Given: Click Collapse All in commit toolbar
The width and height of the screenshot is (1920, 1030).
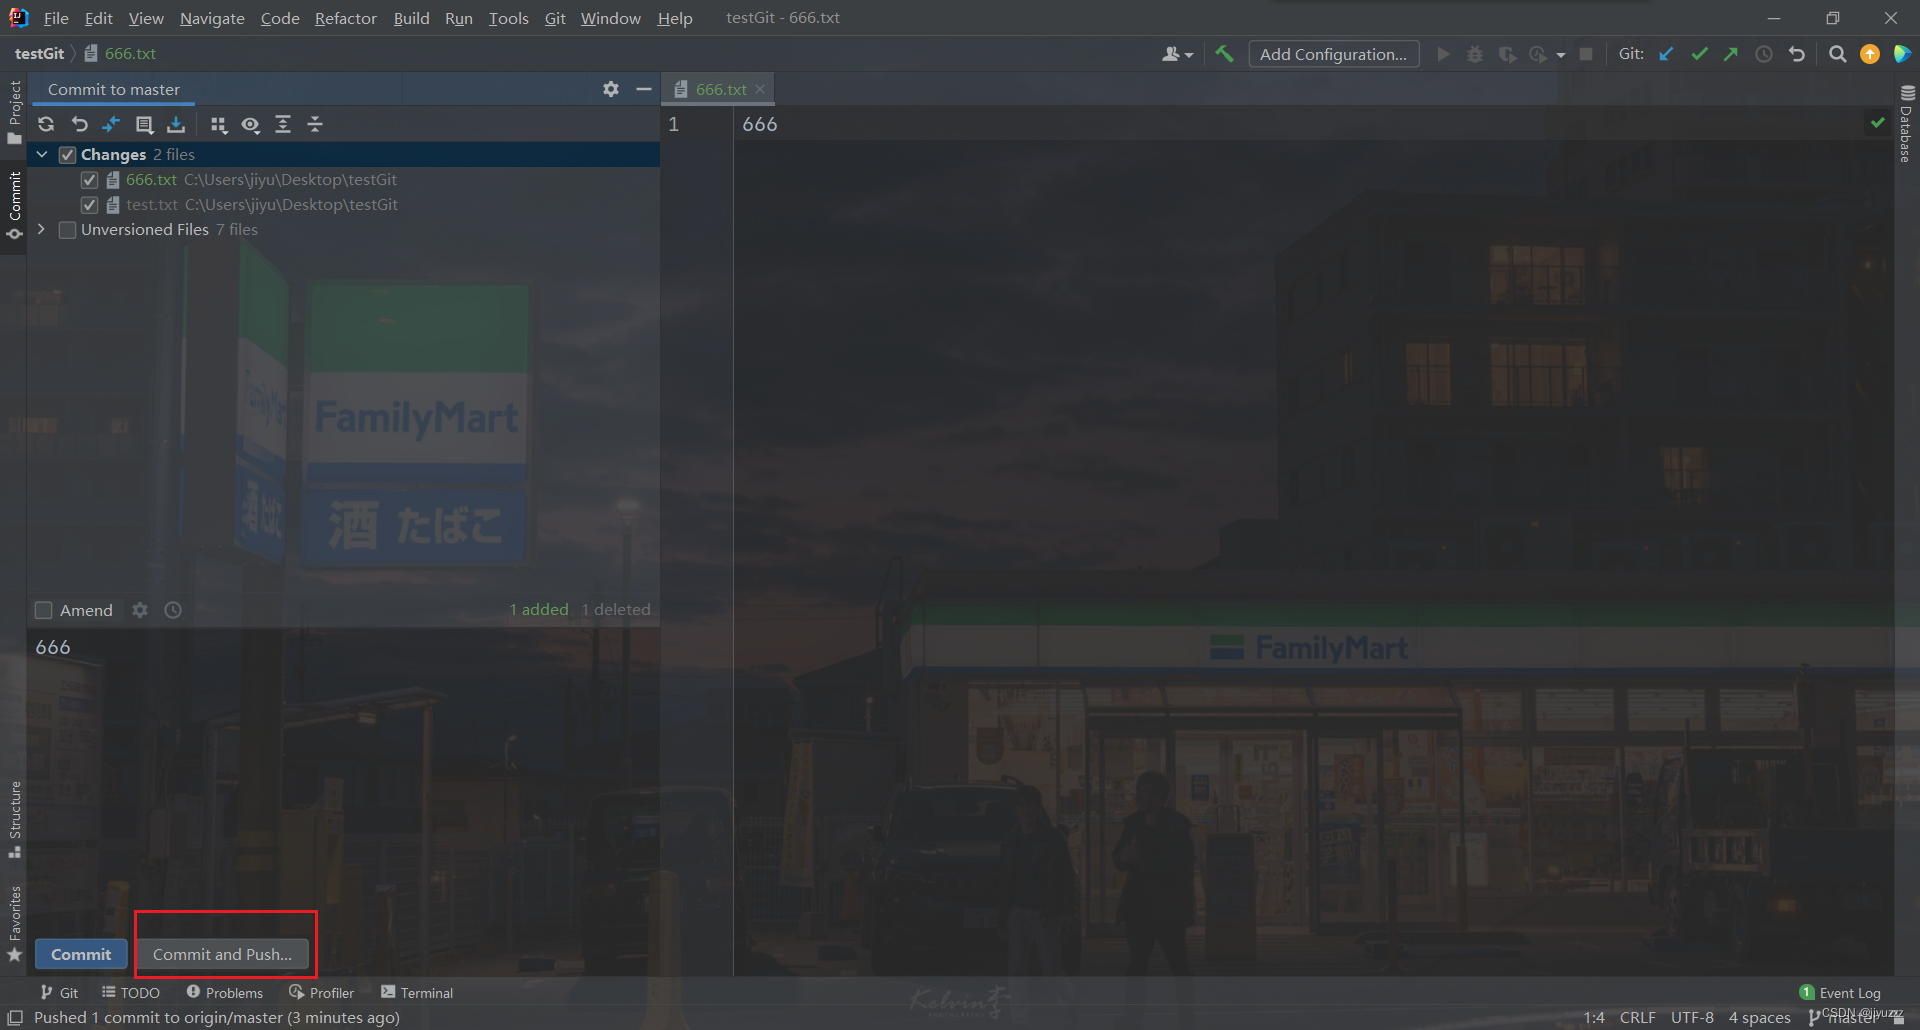Looking at the screenshot, I should coord(315,124).
